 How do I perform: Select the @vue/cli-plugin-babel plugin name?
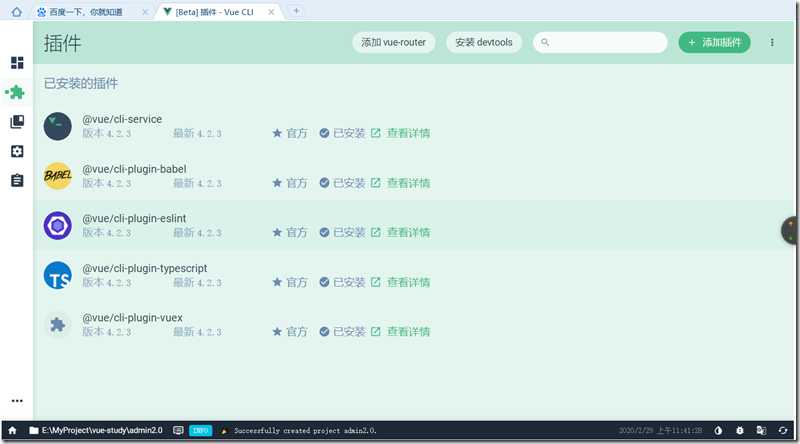click(x=134, y=169)
